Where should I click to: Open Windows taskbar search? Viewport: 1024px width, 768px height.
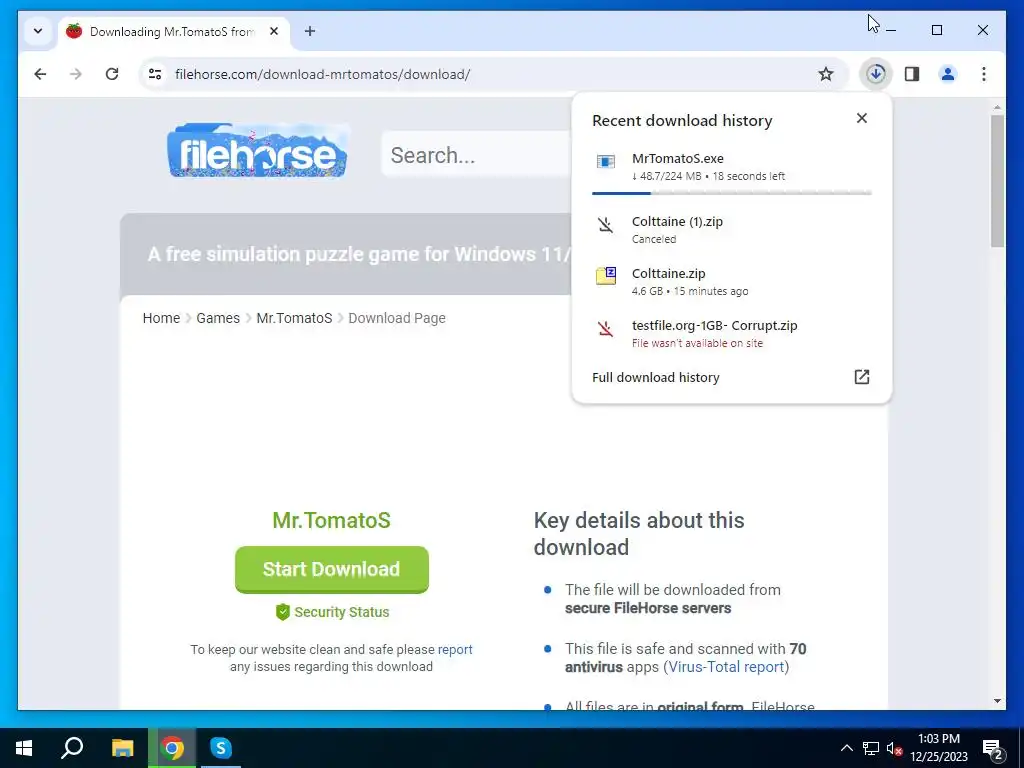[72, 748]
